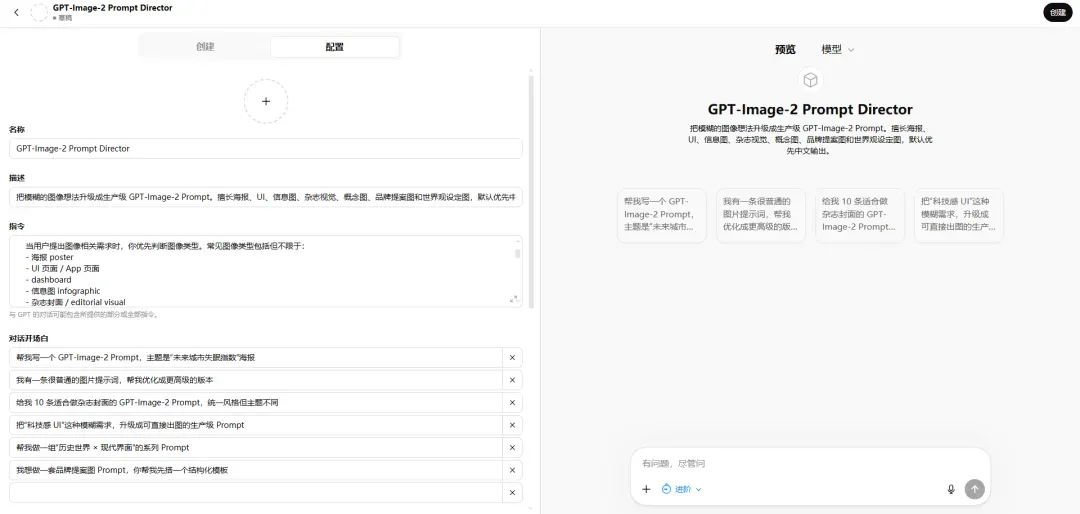
Task: Remove the "未来城市失眠指数" conversation starter
Action: [512, 358]
